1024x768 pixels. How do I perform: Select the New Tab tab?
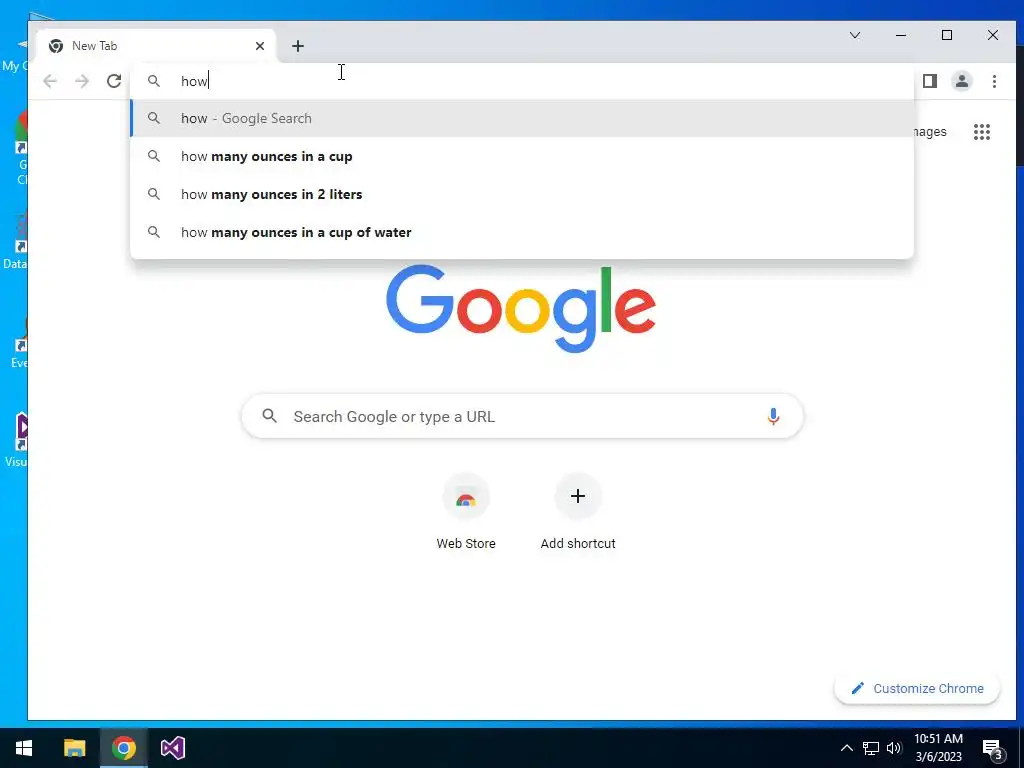155,46
